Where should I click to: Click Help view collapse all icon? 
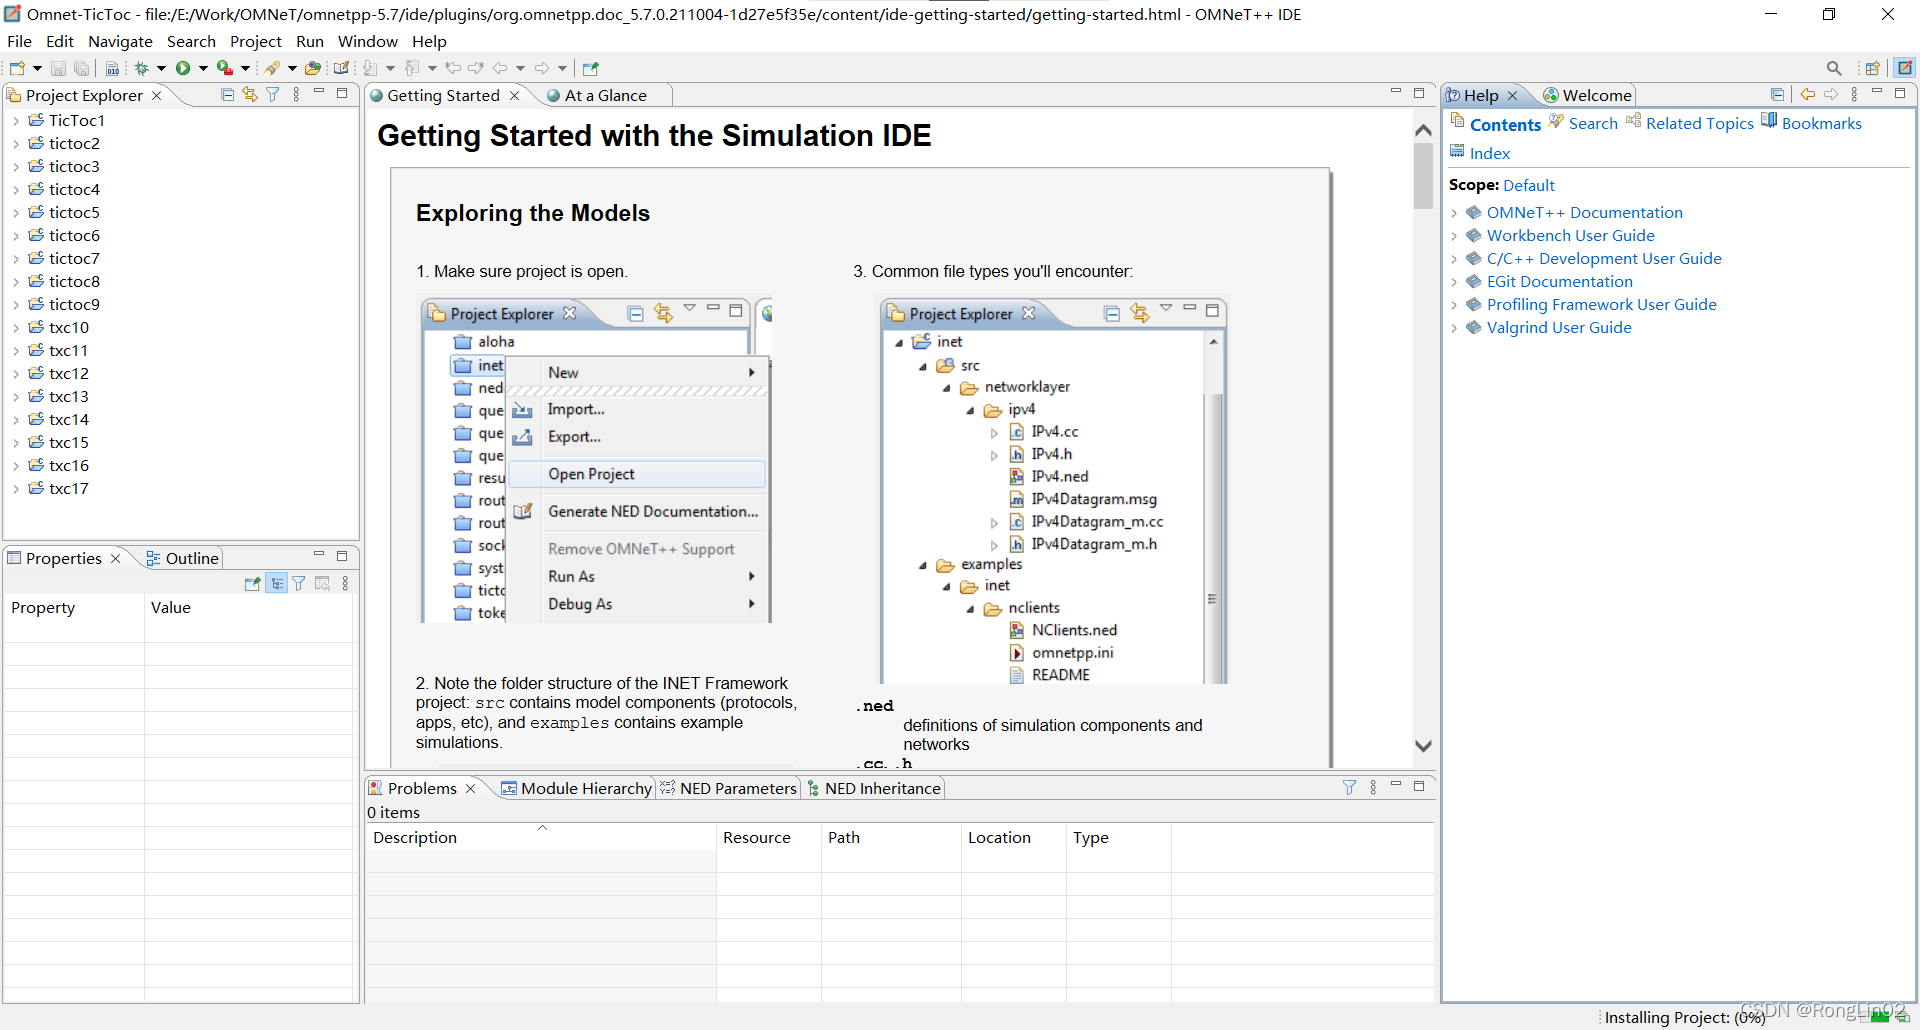coord(1777,94)
